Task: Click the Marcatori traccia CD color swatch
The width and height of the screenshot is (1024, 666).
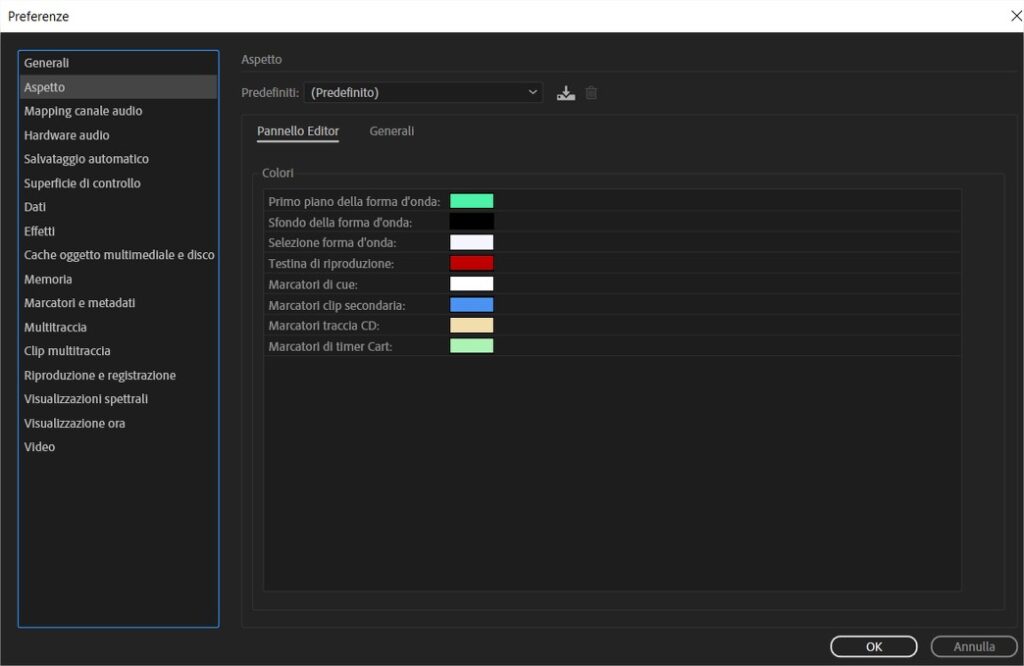Action: click(x=471, y=326)
